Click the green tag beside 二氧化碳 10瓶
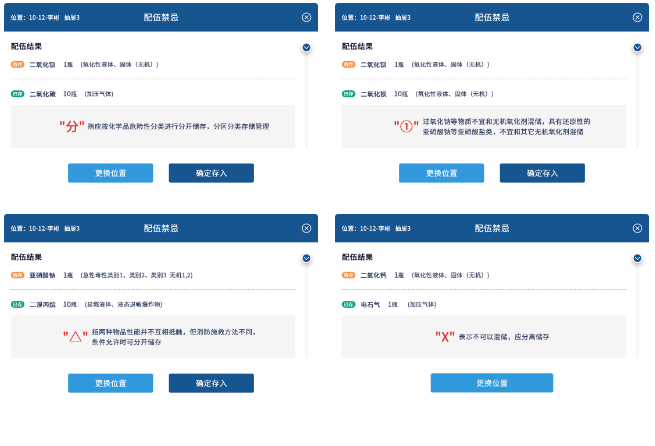 point(17,93)
